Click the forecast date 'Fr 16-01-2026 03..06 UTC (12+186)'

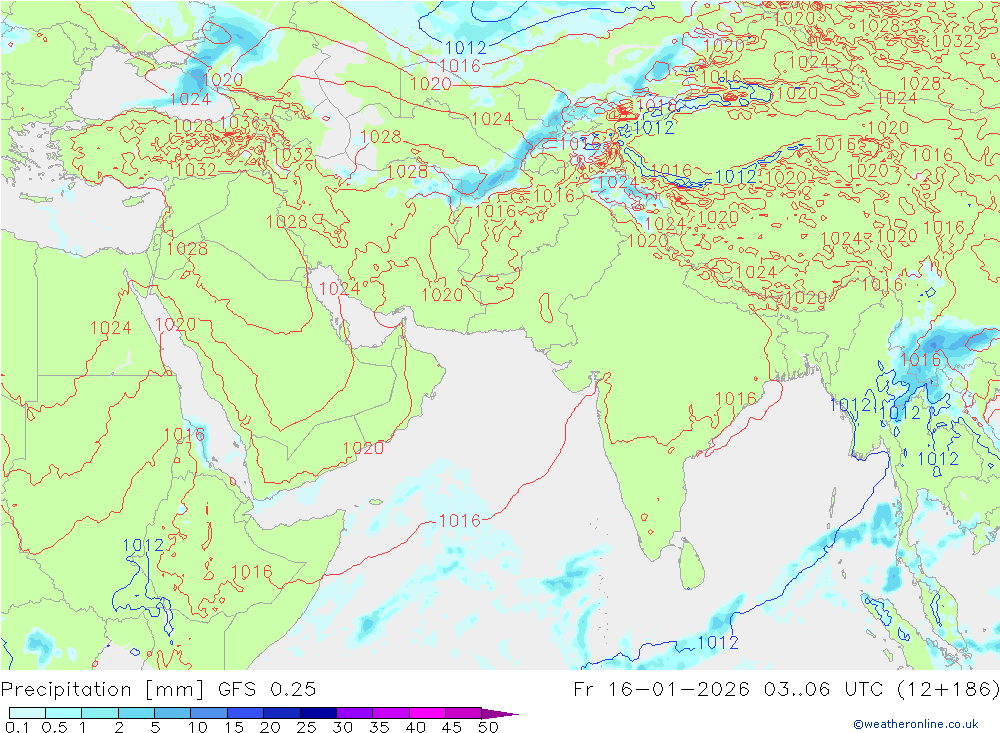tap(786, 690)
